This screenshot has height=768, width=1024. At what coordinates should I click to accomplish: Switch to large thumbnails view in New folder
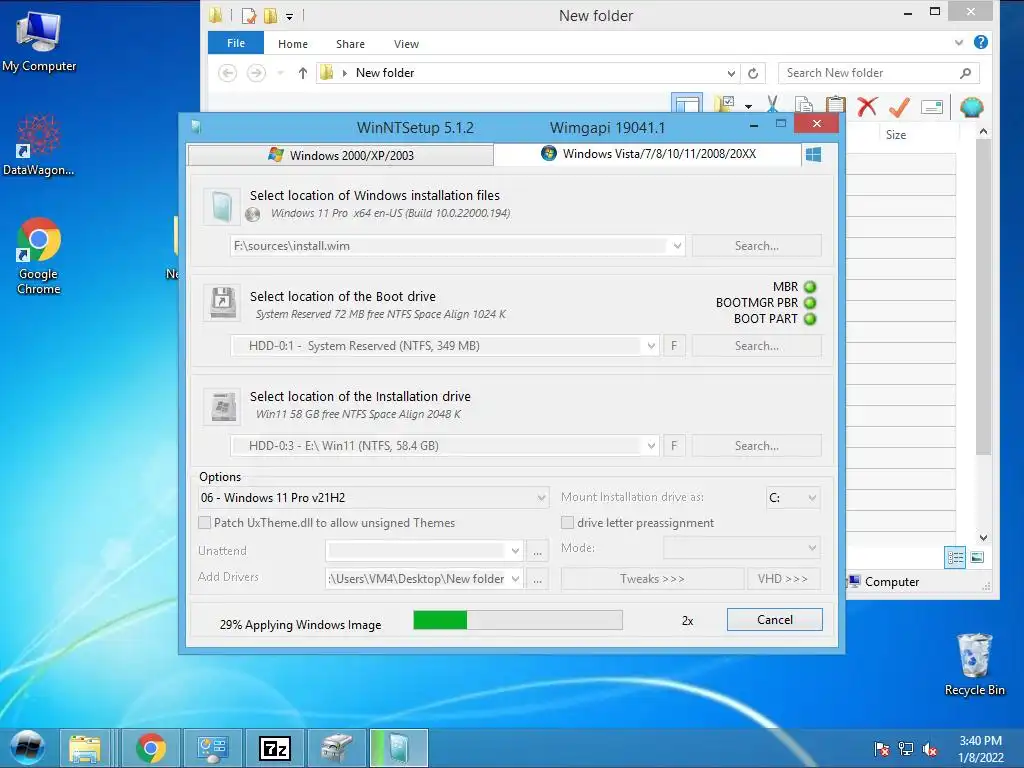(x=977, y=557)
